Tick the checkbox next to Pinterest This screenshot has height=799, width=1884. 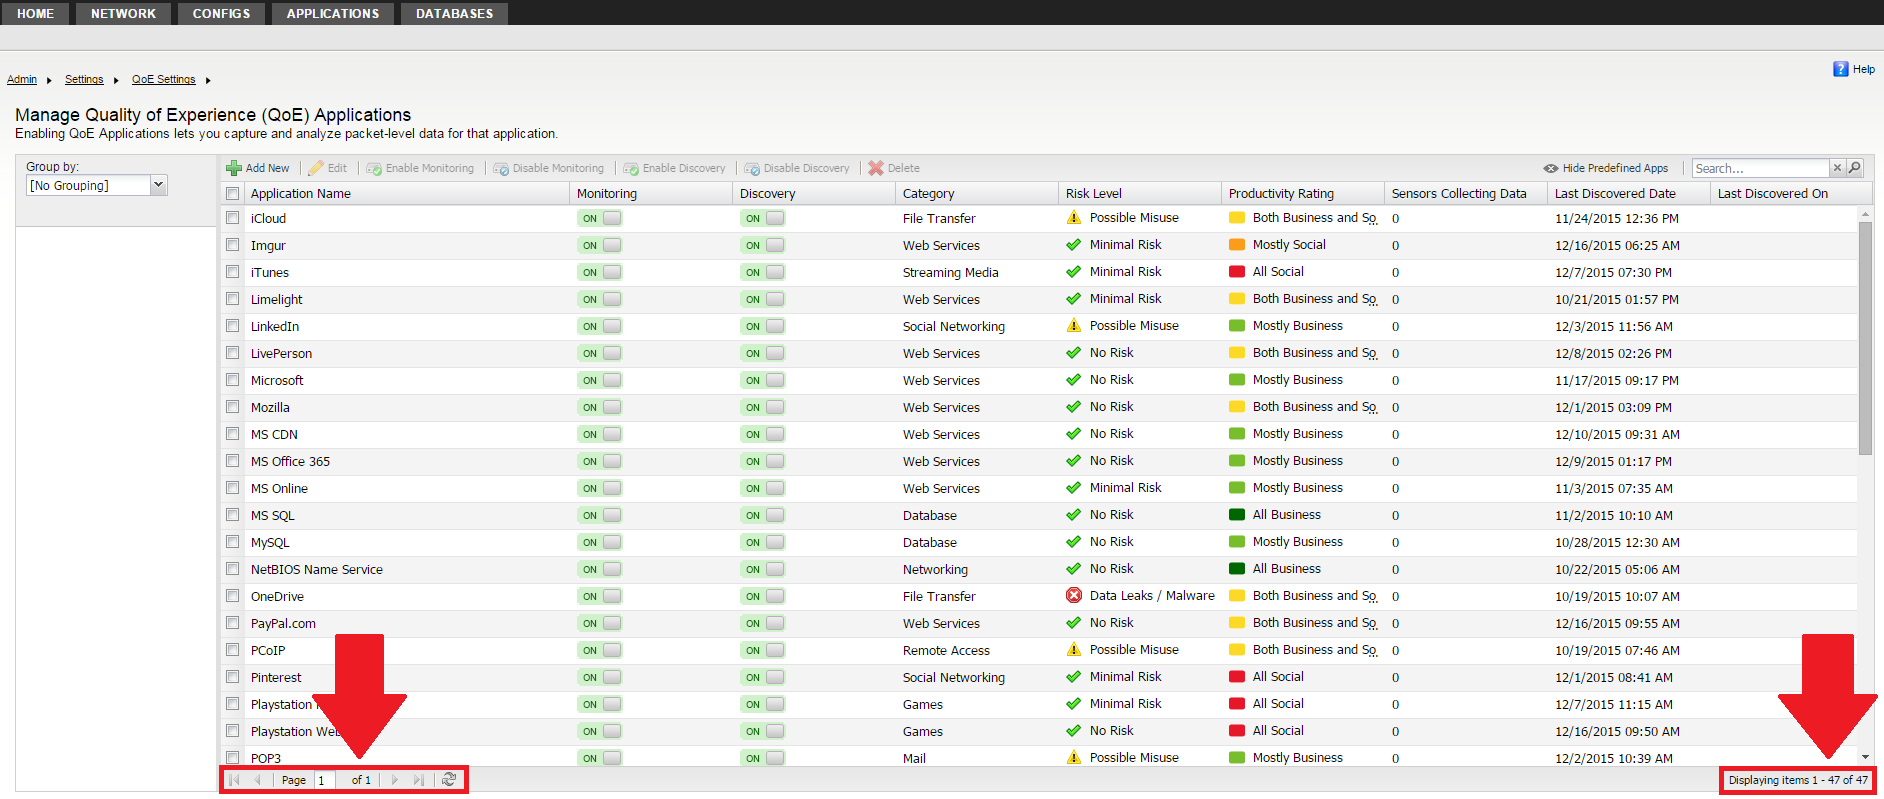tap(233, 677)
